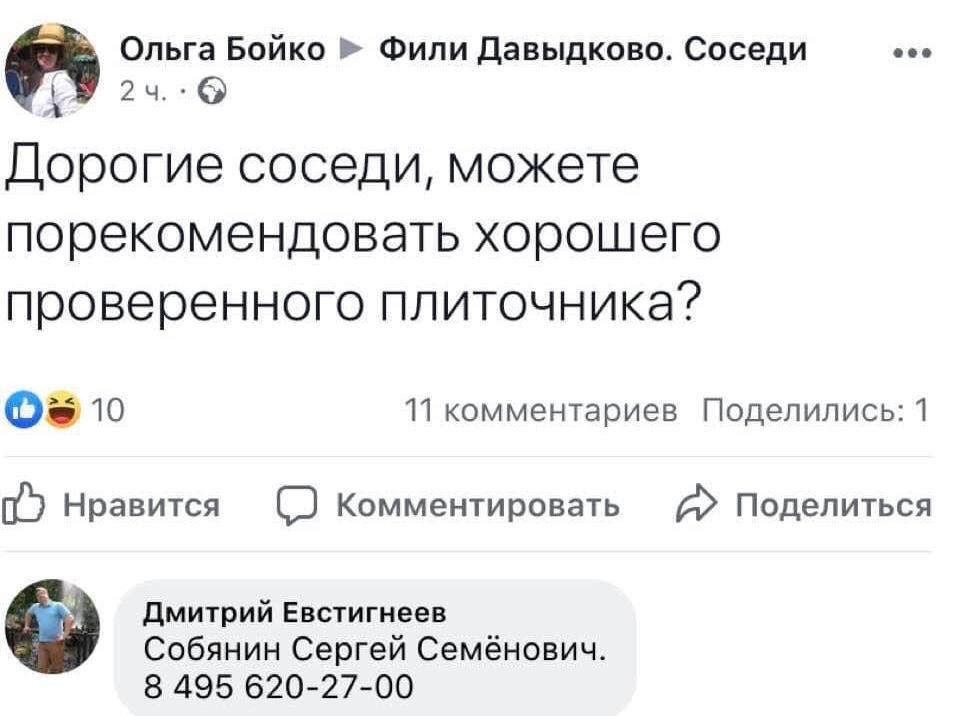Click the share arrow icon beside Поделиться

[696, 506]
